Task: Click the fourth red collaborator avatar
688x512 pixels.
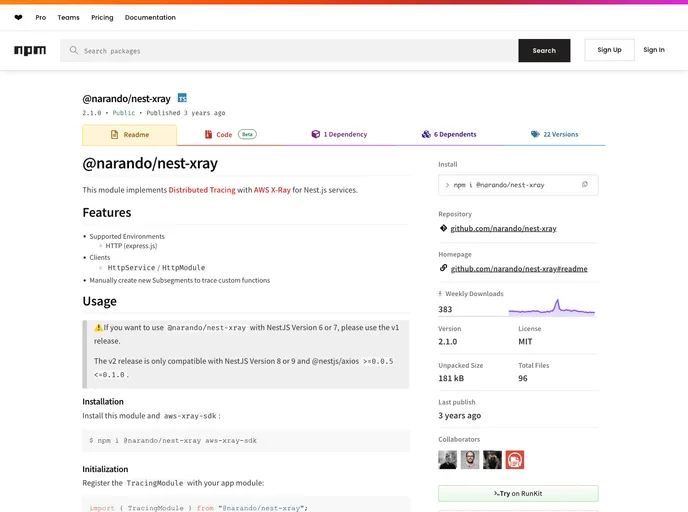Action: 515,460
